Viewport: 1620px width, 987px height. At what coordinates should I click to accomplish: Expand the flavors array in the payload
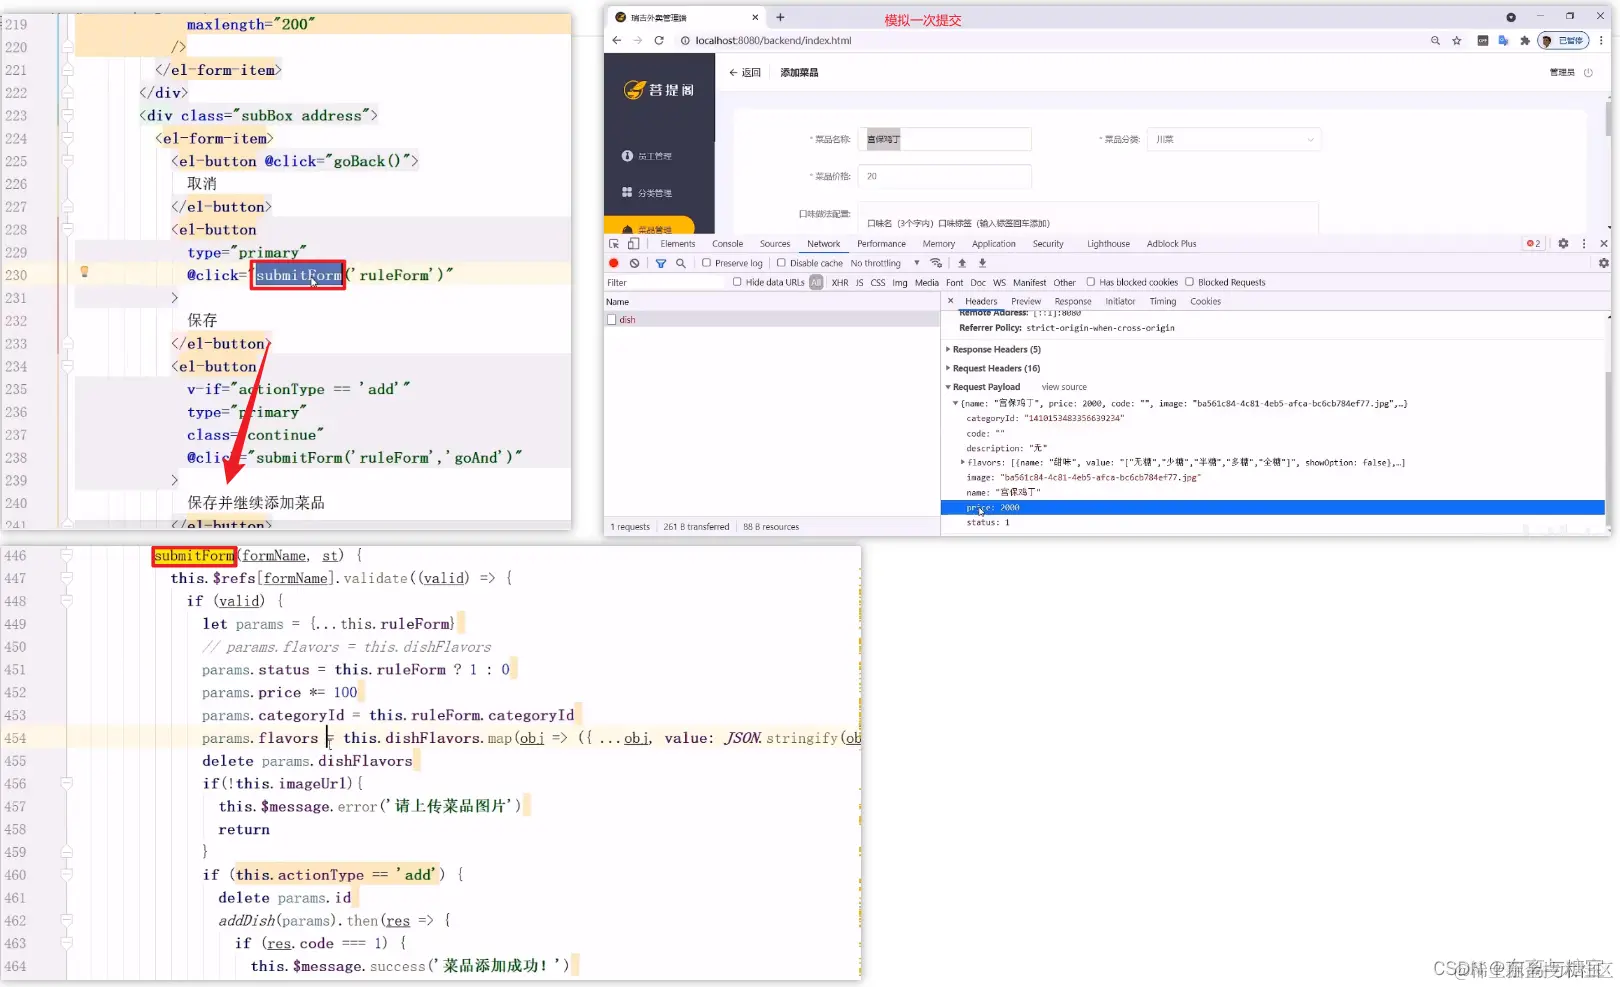(x=963, y=463)
